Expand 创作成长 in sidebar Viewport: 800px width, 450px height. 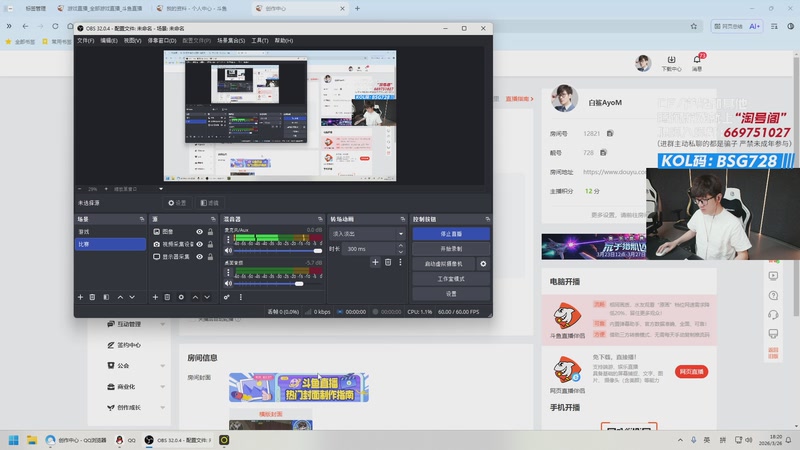tap(163, 408)
